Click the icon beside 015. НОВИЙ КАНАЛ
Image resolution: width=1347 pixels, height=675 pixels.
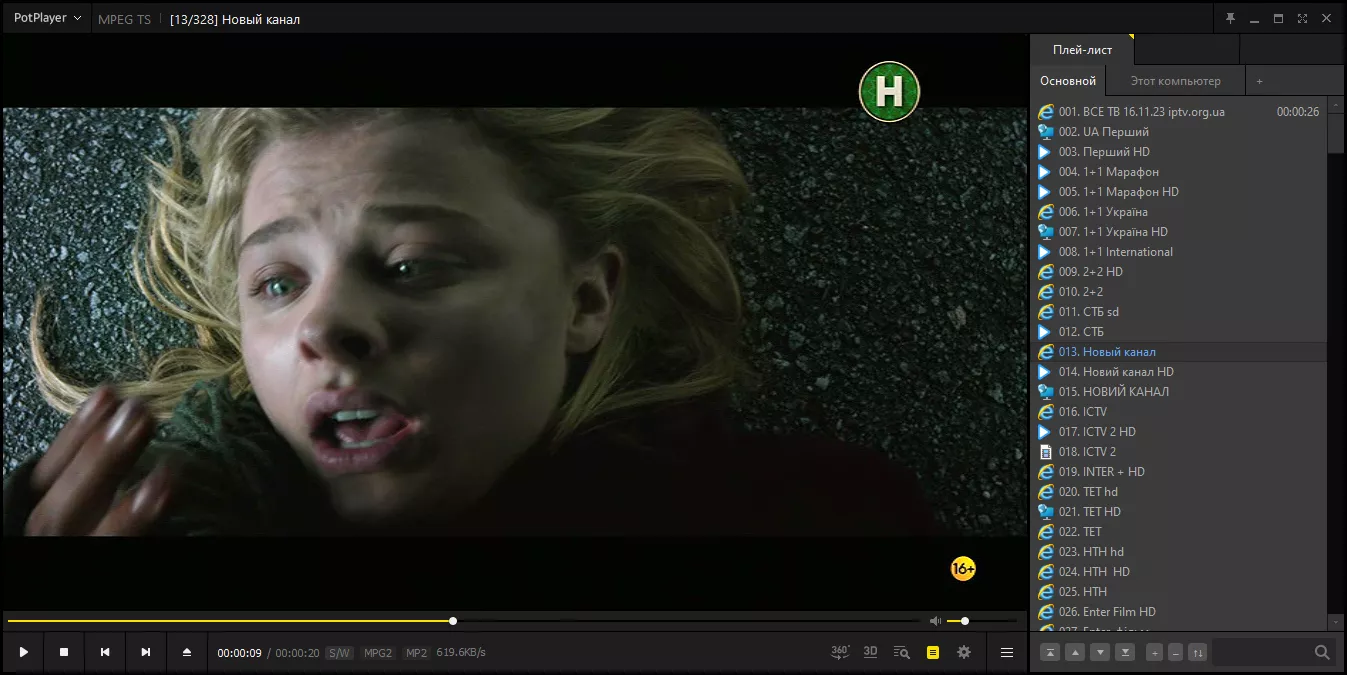coord(1046,392)
